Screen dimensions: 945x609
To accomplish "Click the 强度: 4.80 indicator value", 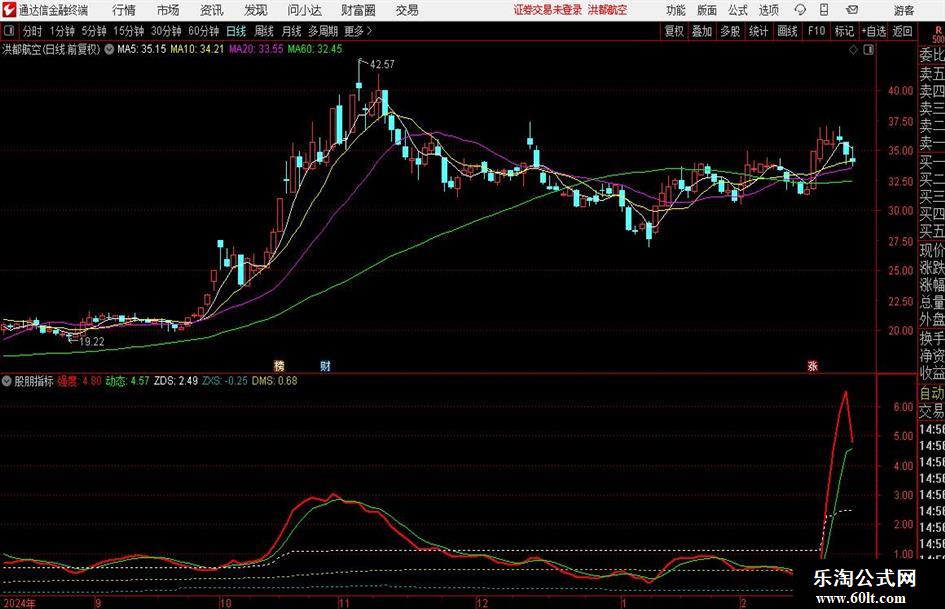I will tap(80, 380).
